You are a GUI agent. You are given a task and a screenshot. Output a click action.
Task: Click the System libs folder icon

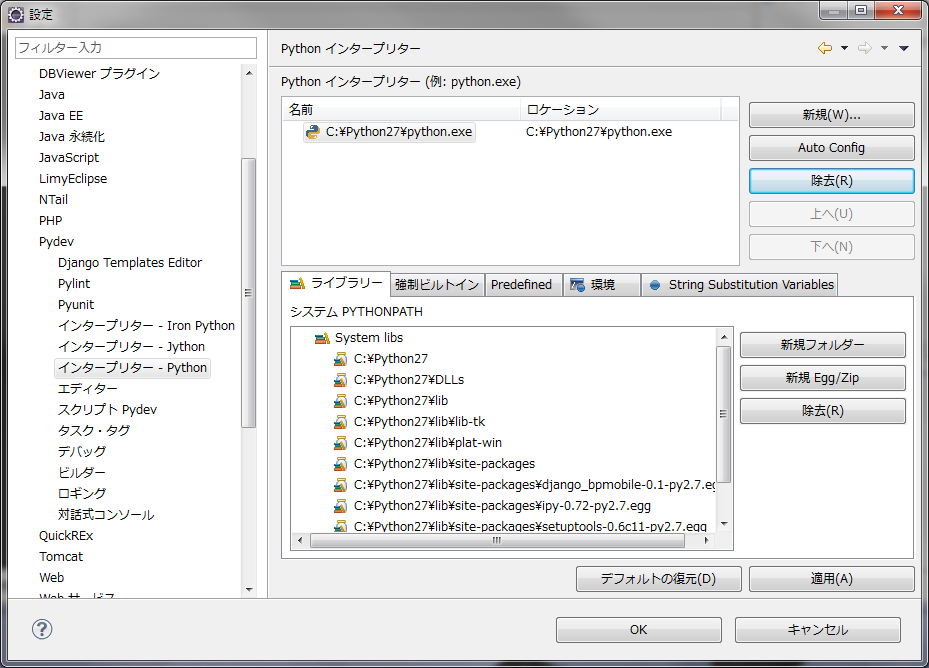pos(322,338)
